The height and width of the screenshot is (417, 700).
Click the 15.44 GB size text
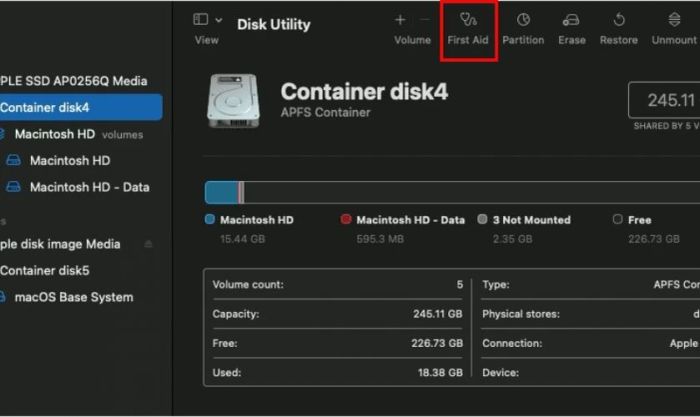tap(242, 239)
